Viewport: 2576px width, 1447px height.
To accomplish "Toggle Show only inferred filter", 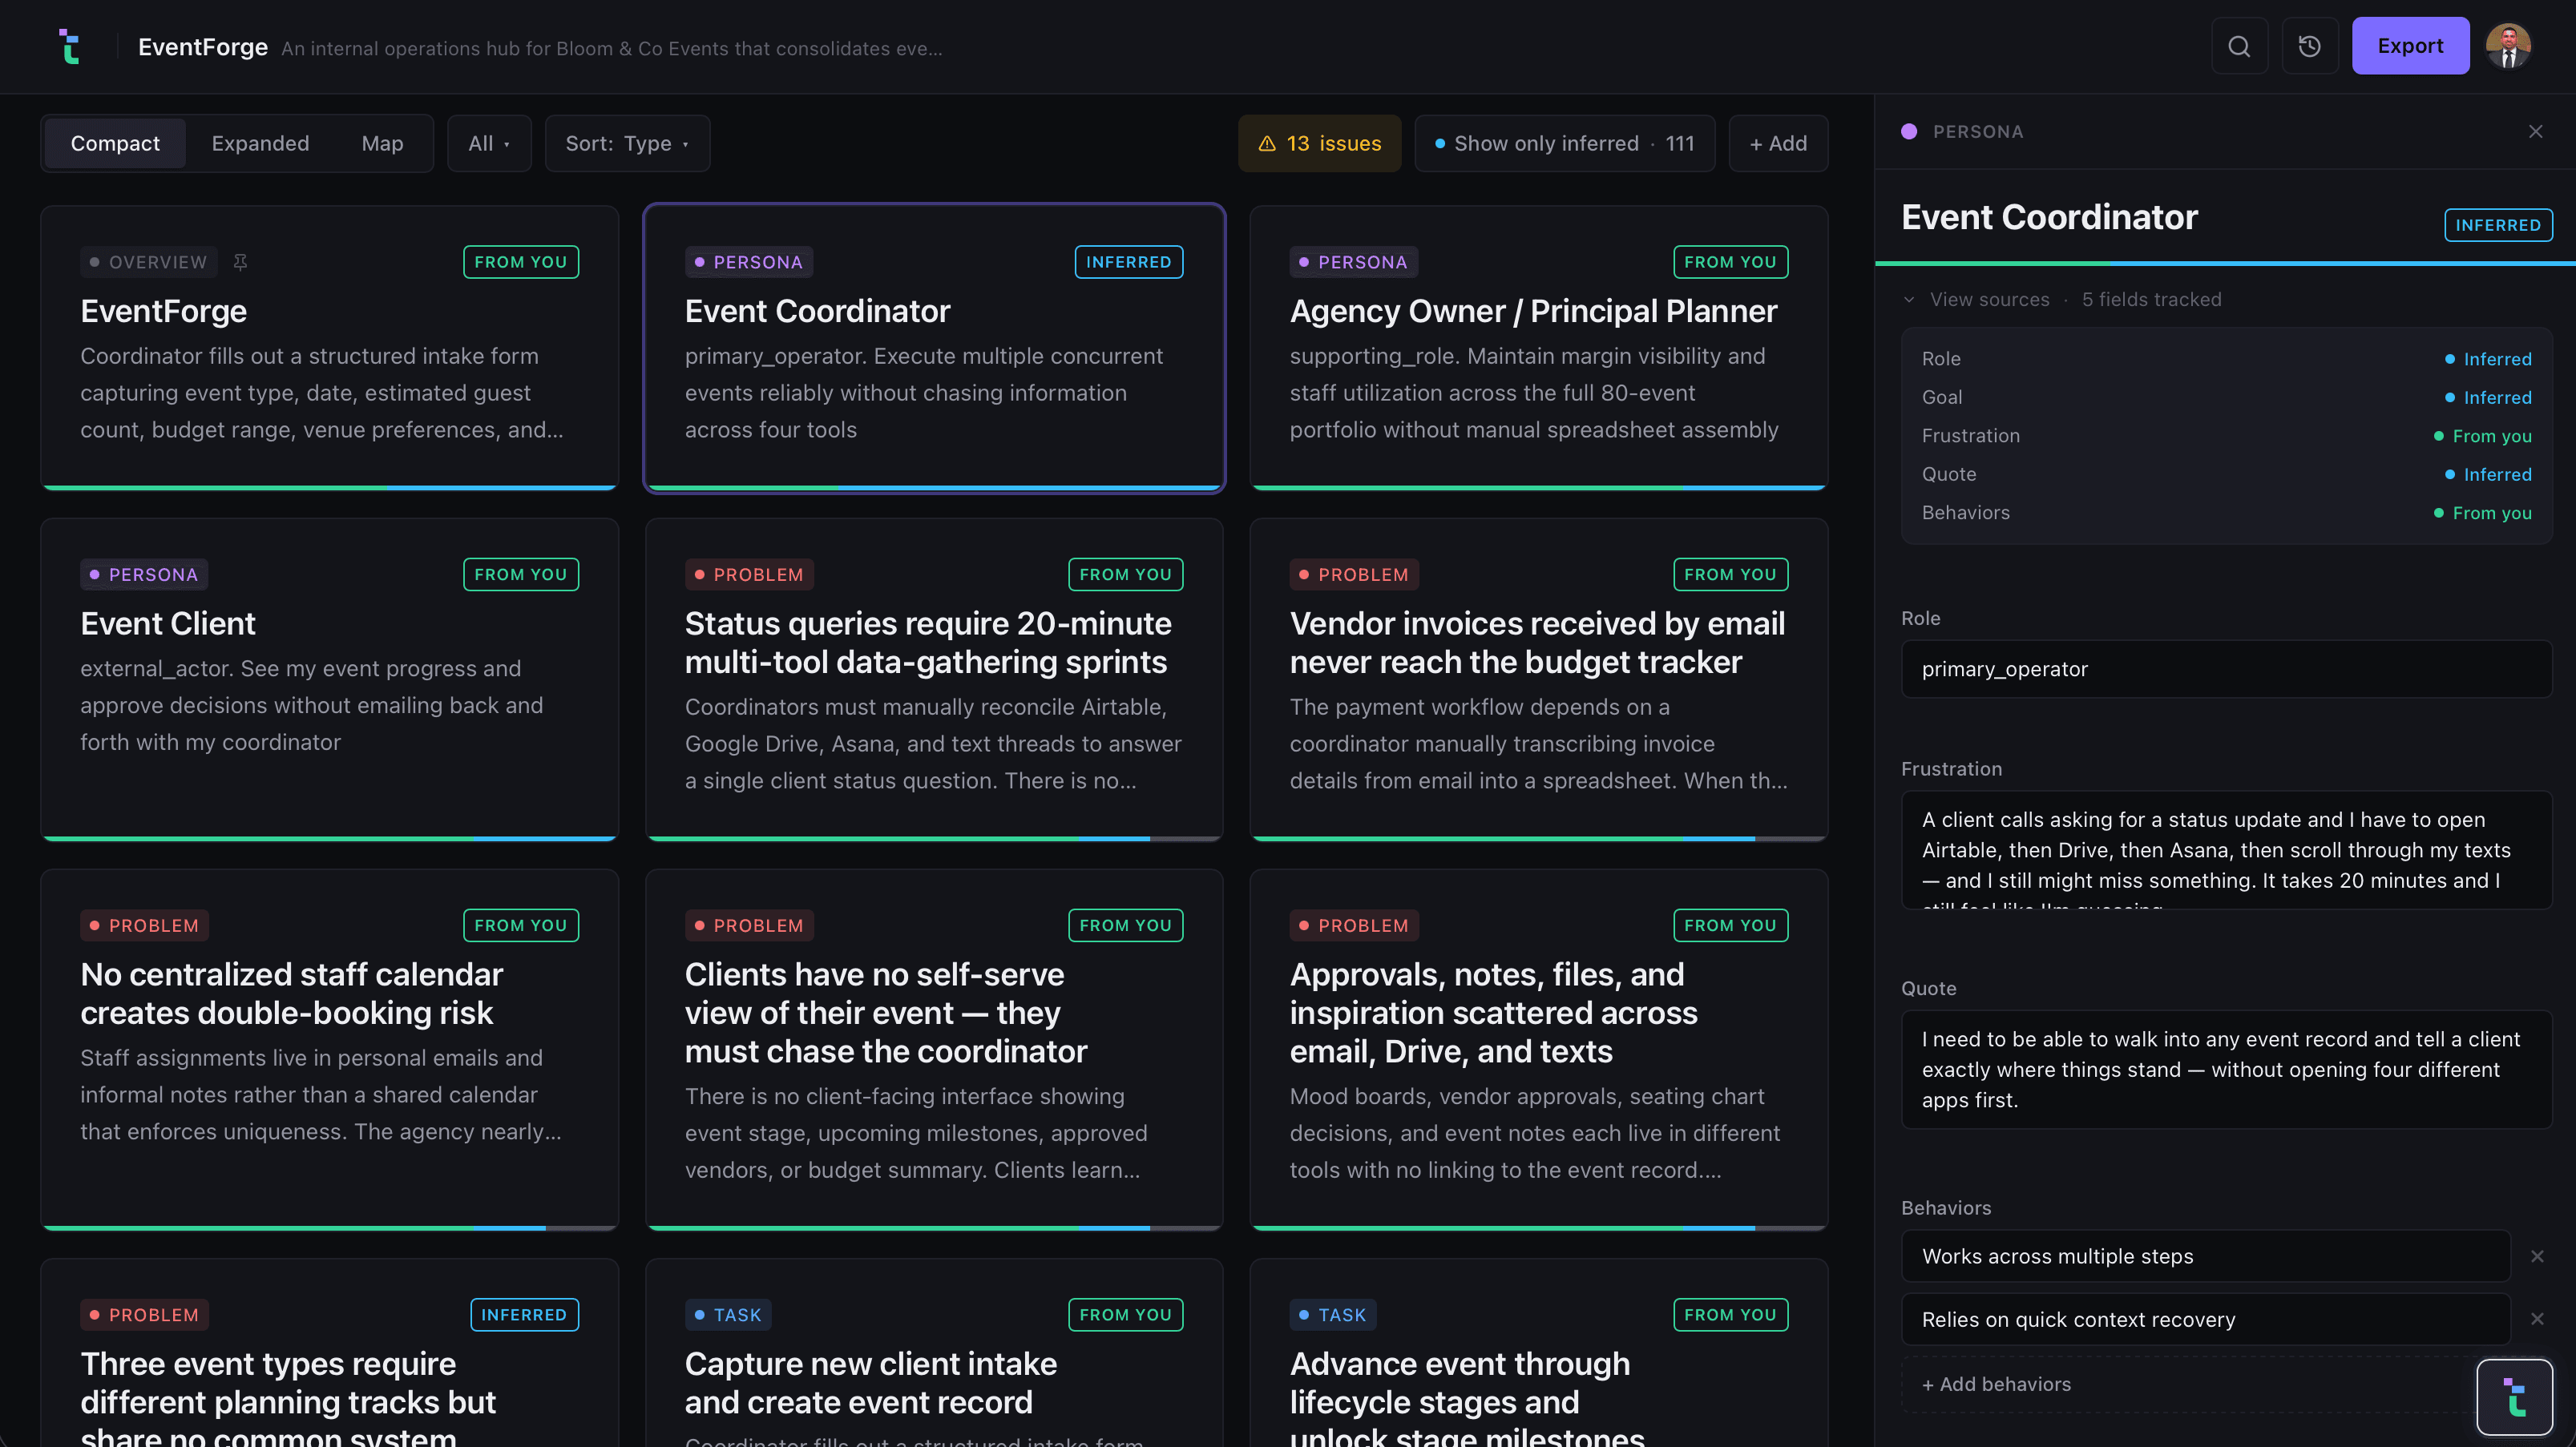I will (x=1564, y=143).
